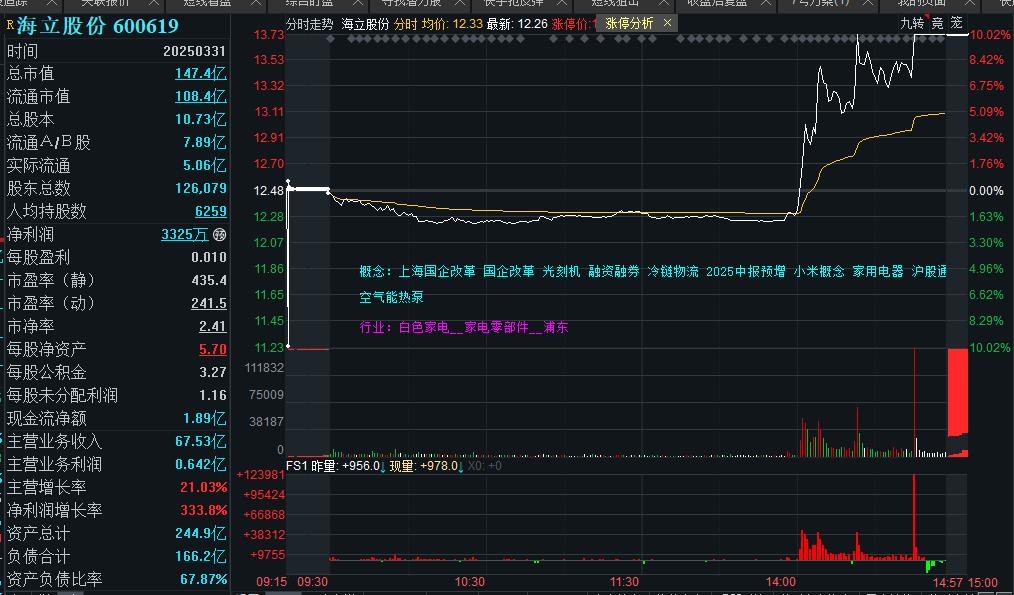Click the 实际流通 5.06亿 value

click(x=205, y=166)
